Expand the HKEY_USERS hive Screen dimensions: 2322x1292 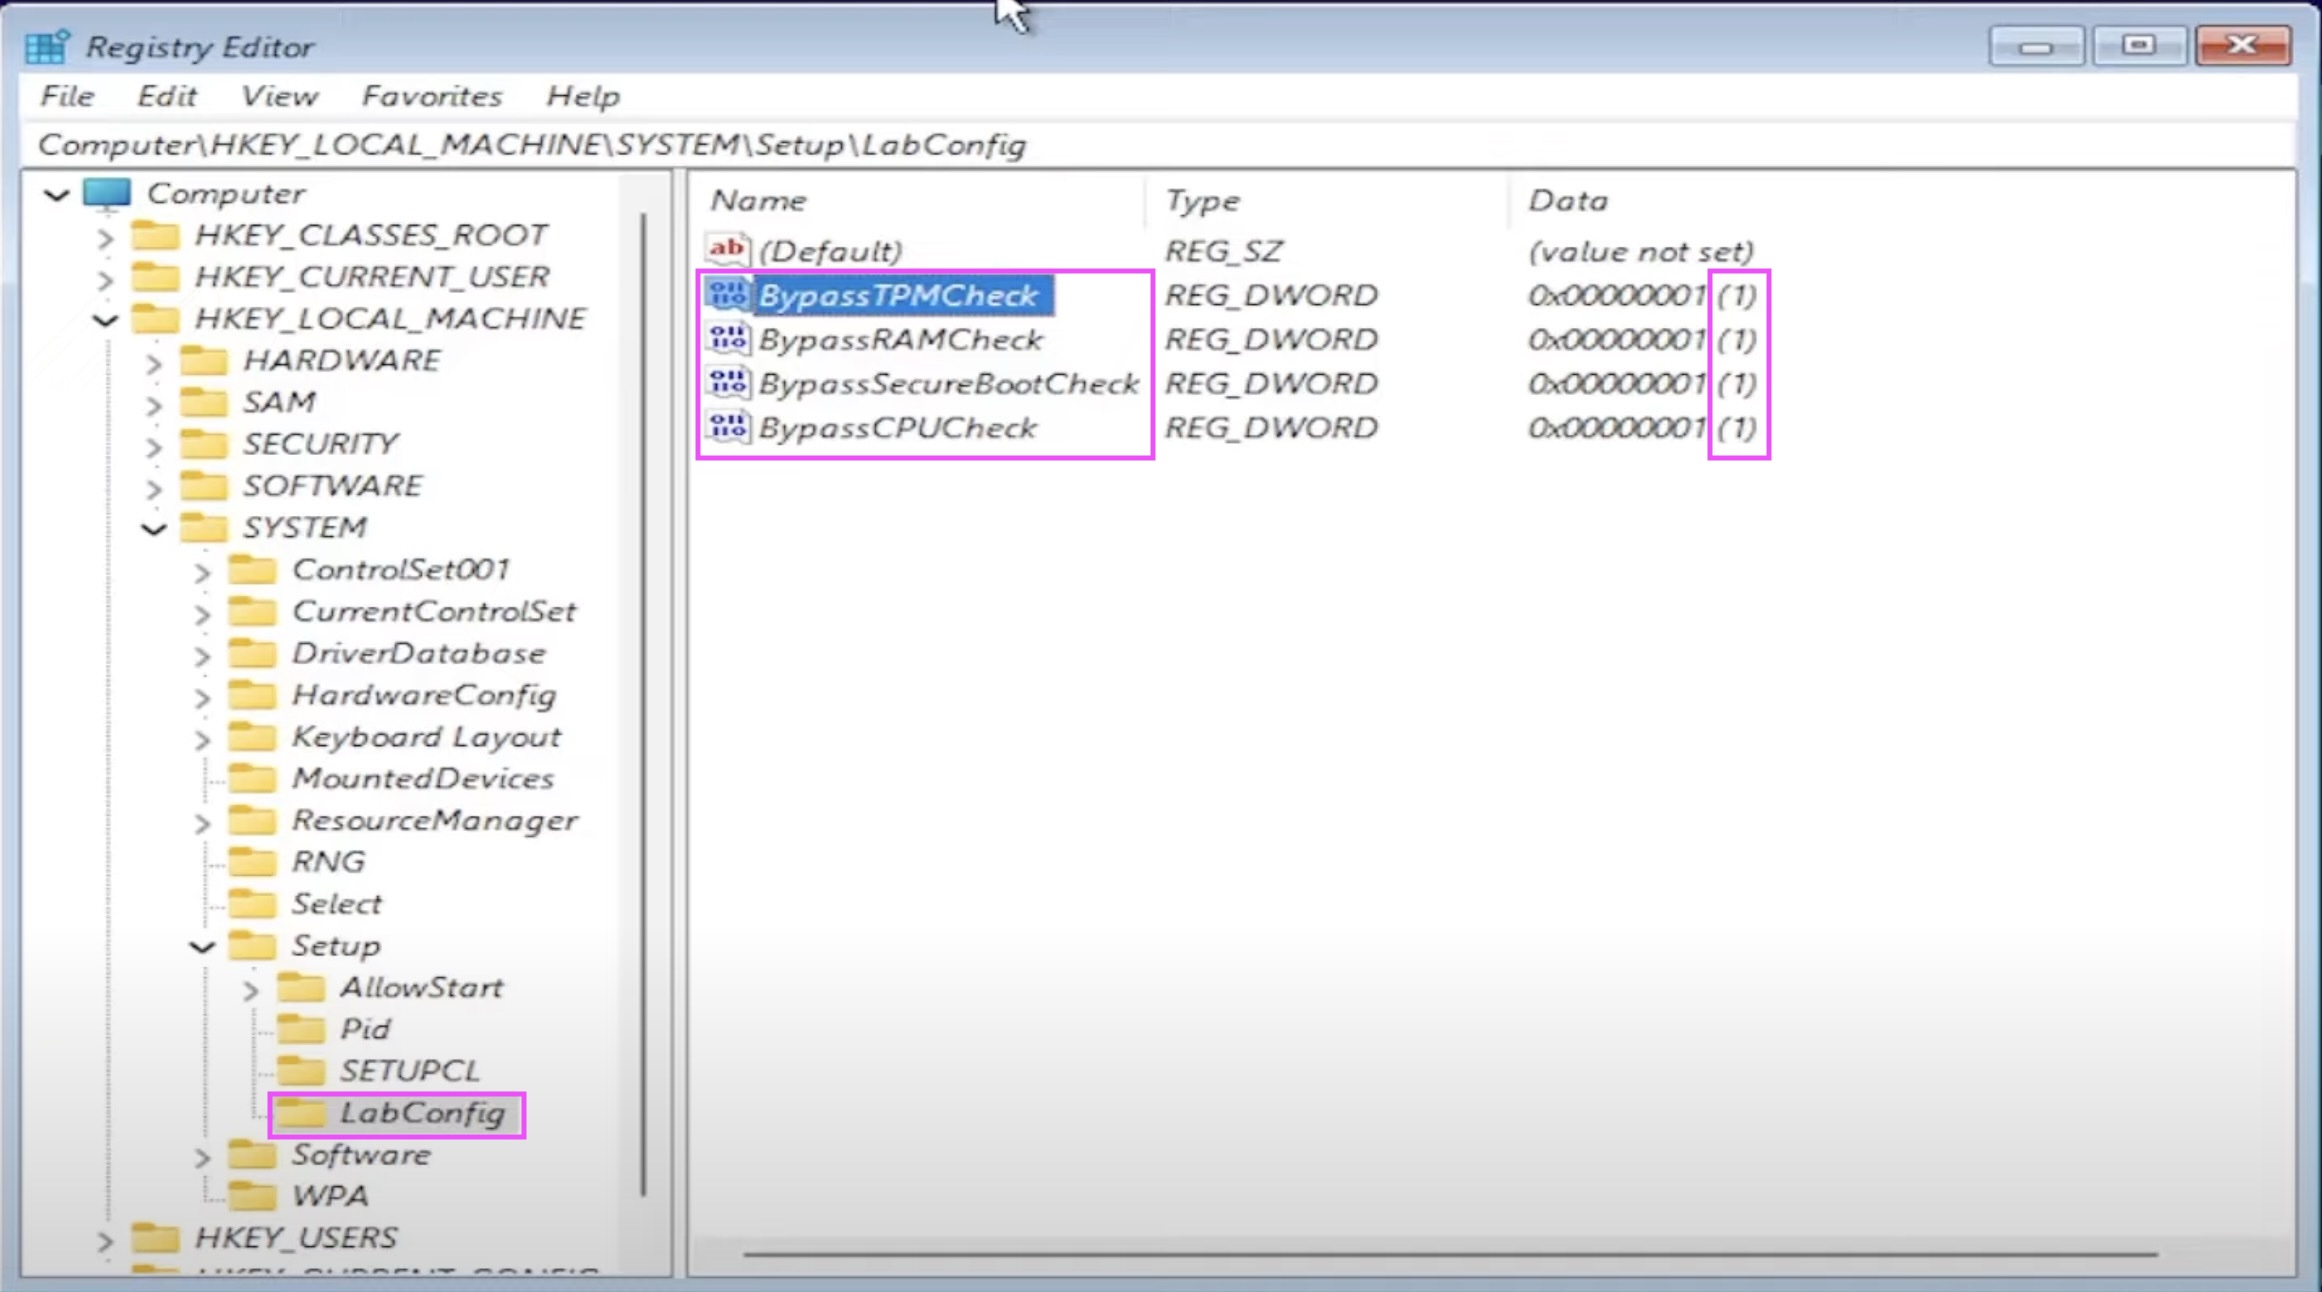point(105,1240)
